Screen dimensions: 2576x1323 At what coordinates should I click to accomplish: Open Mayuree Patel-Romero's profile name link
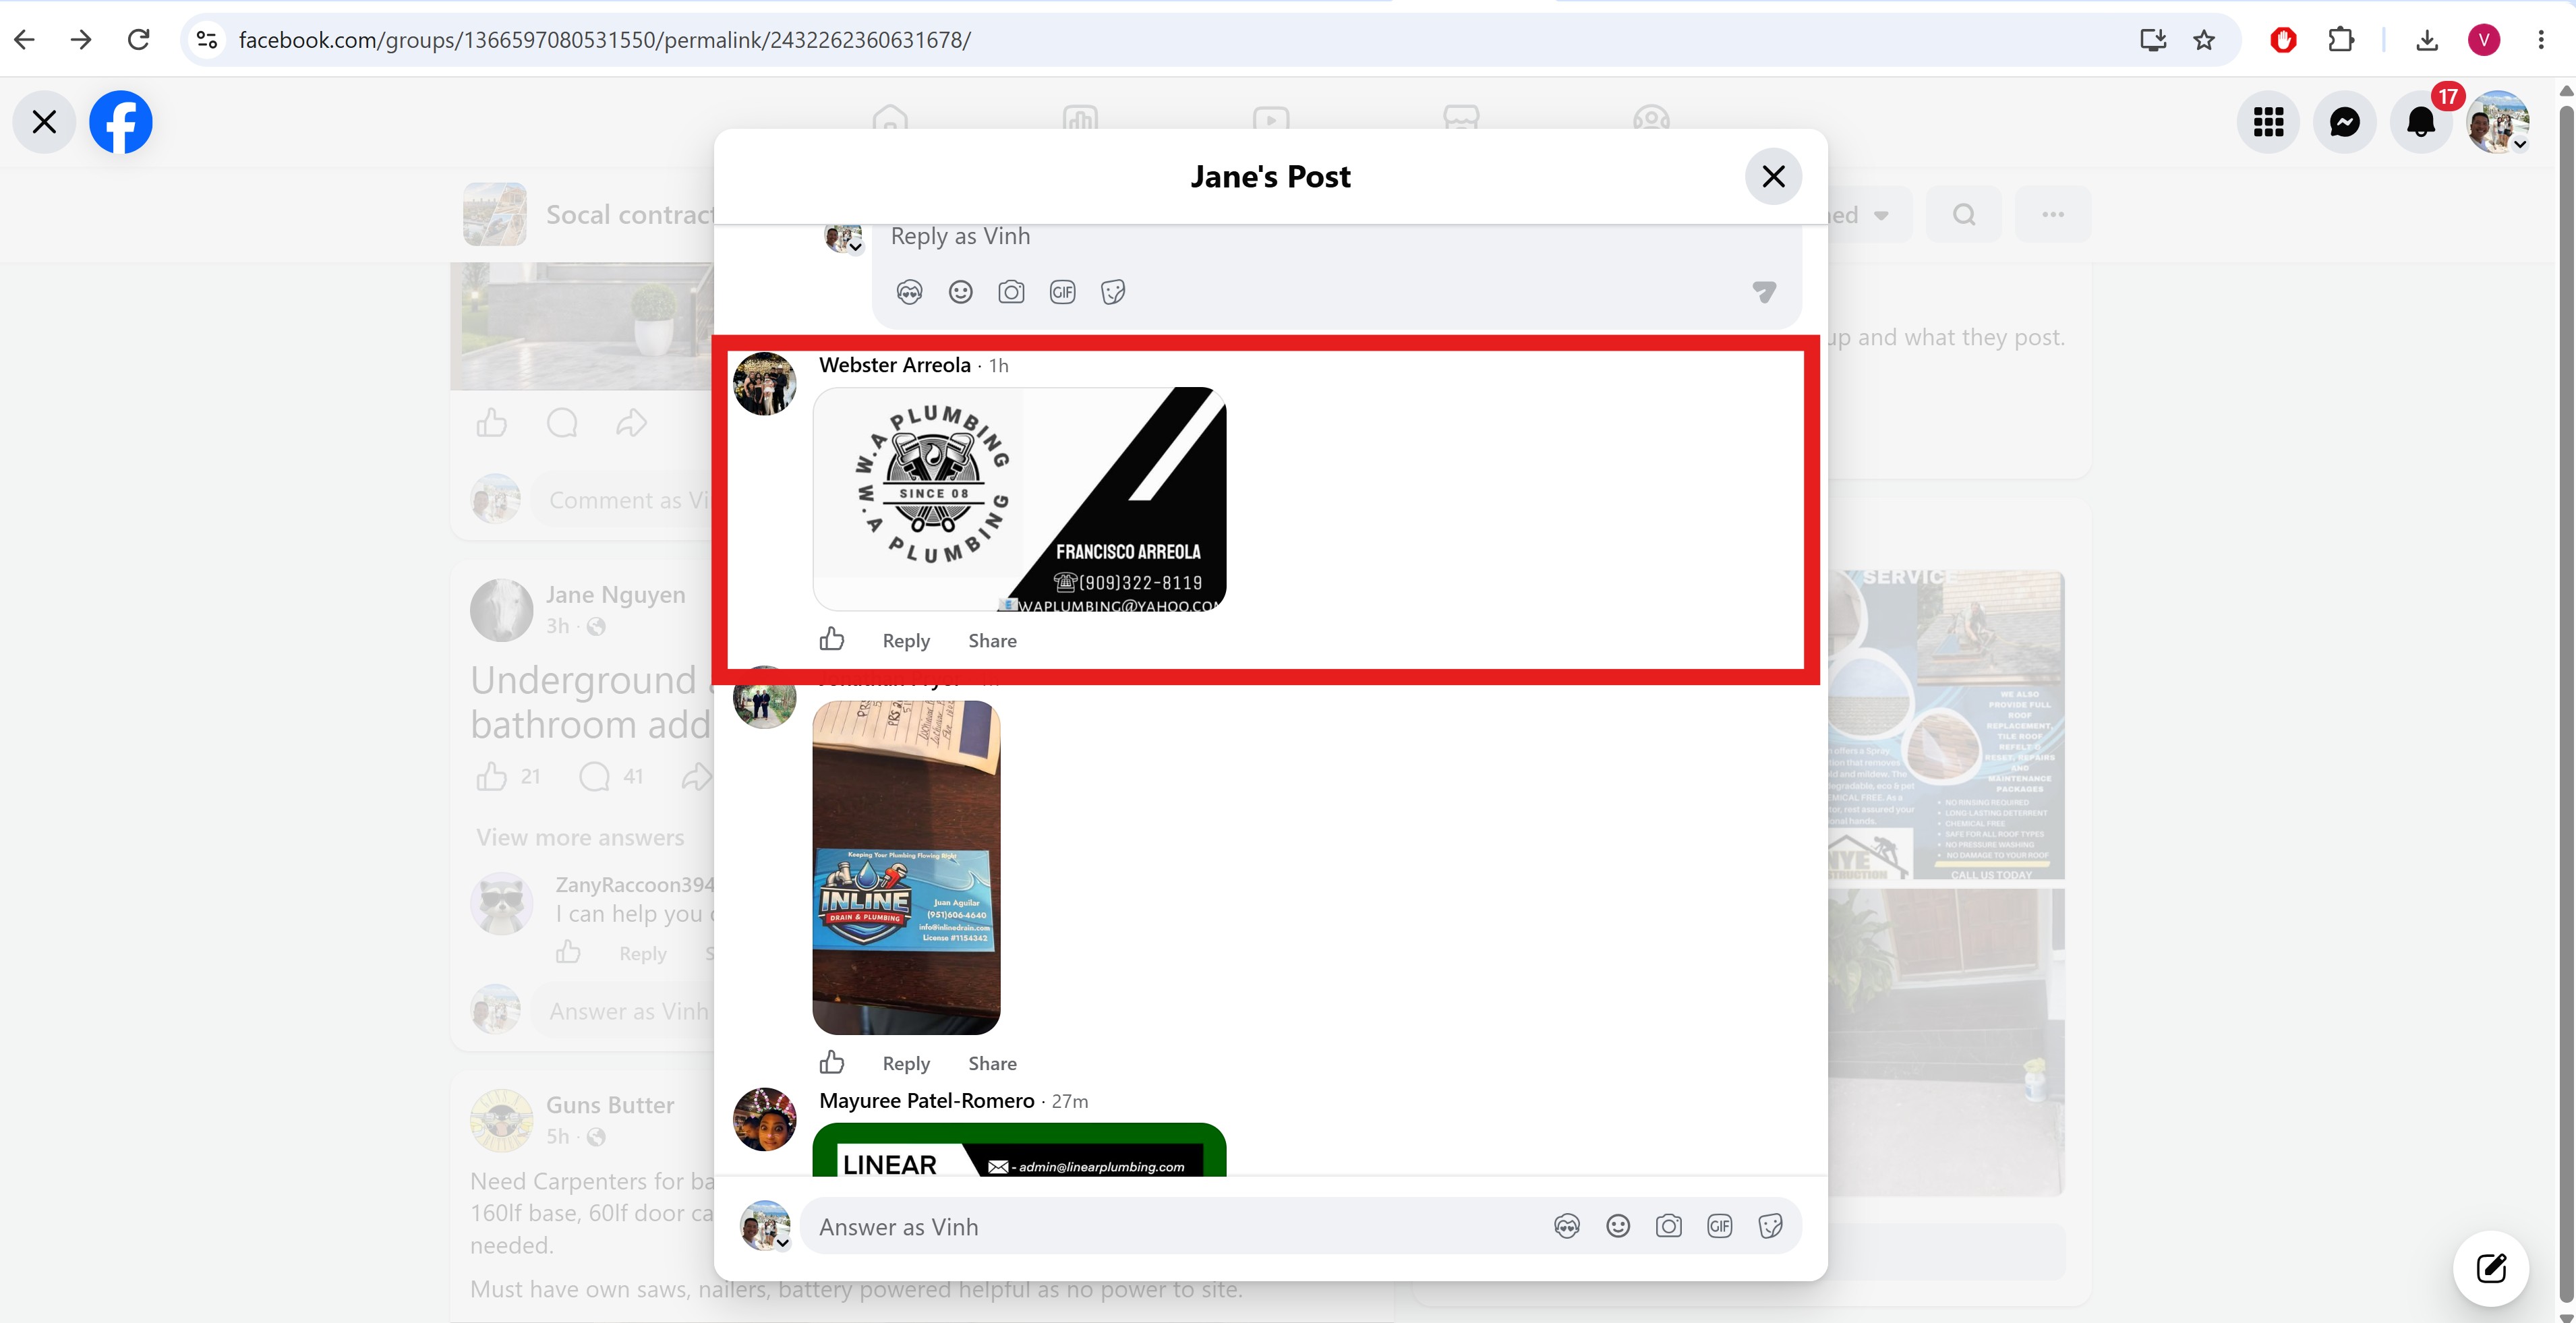click(926, 1101)
